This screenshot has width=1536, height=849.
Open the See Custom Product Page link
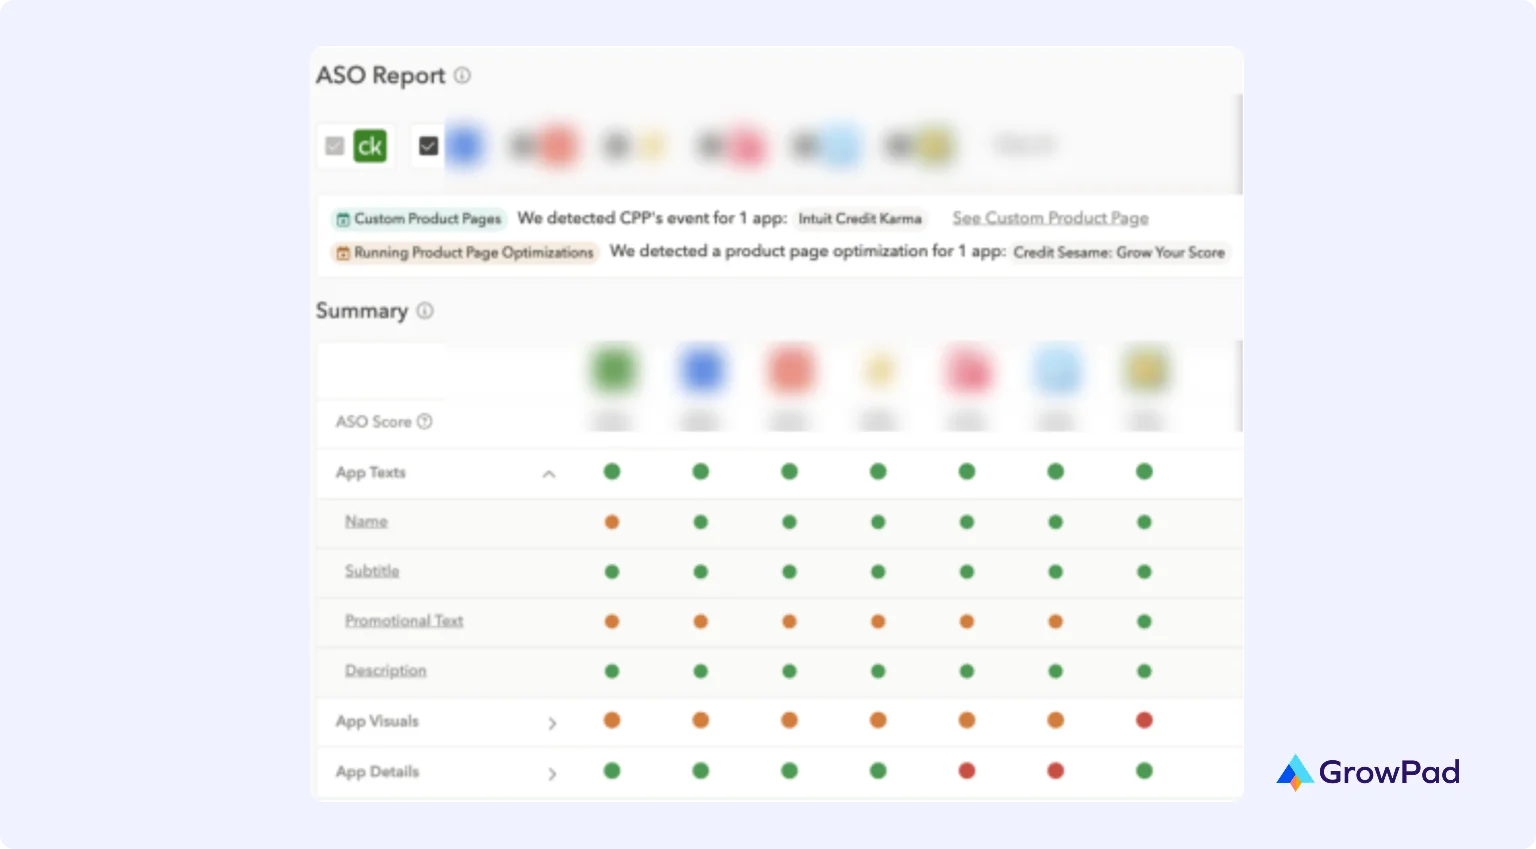click(1050, 218)
